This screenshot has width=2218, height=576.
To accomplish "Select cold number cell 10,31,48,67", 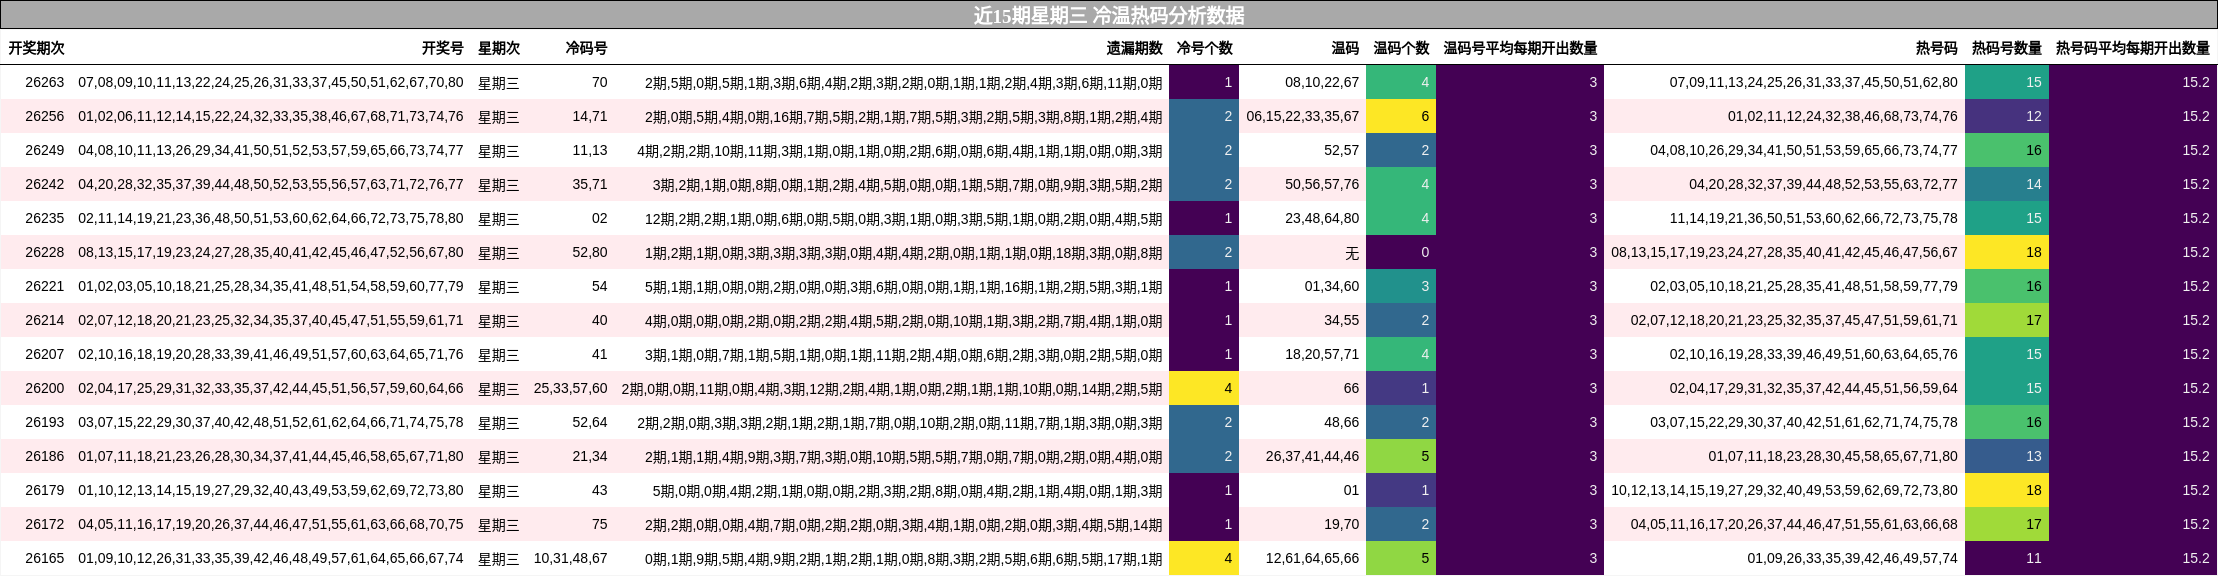I will tap(571, 558).
